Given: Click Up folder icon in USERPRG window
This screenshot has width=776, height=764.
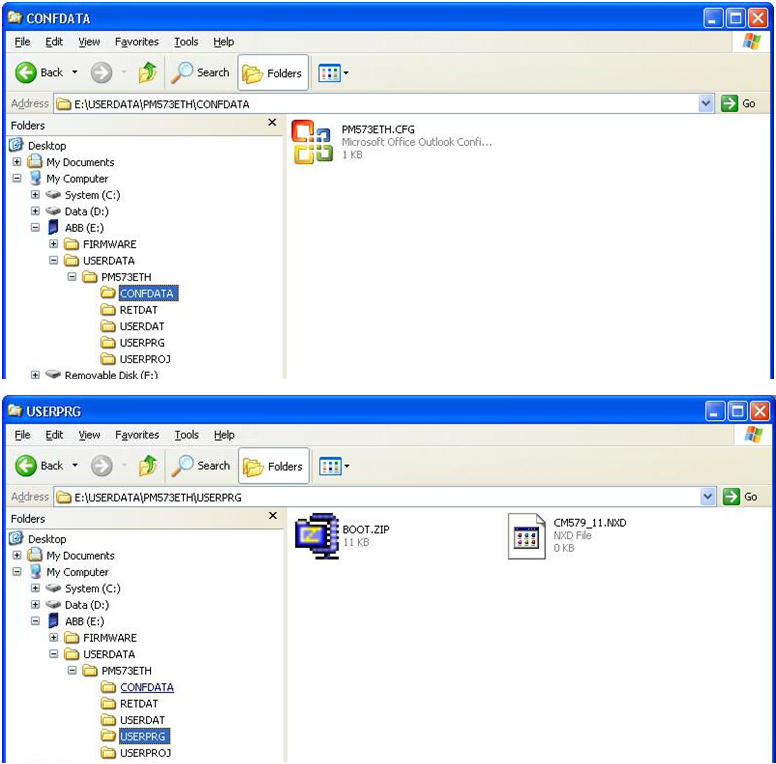Looking at the screenshot, I should tap(147, 465).
